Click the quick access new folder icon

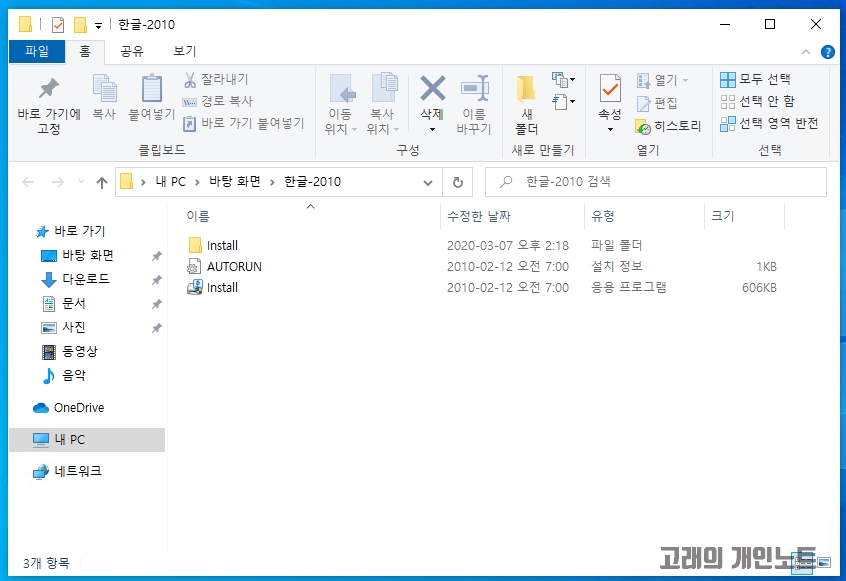coord(80,25)
